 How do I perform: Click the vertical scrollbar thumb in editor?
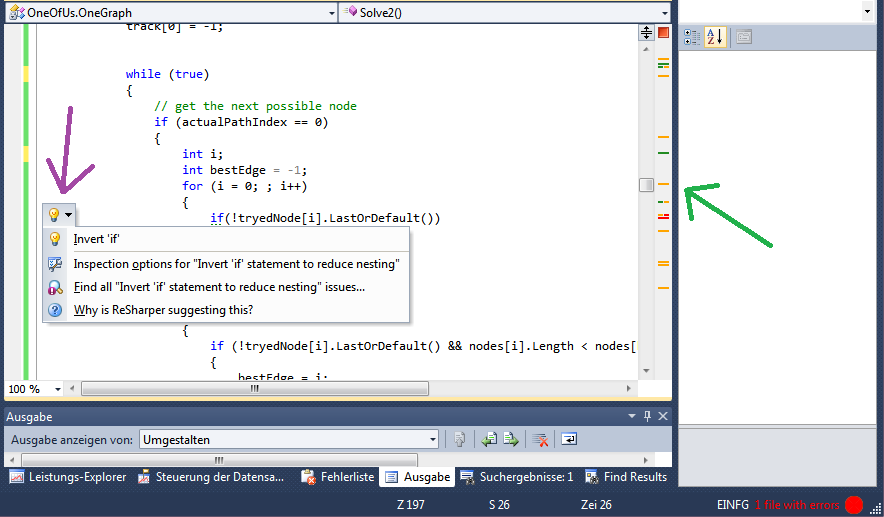tap(646, 185)
